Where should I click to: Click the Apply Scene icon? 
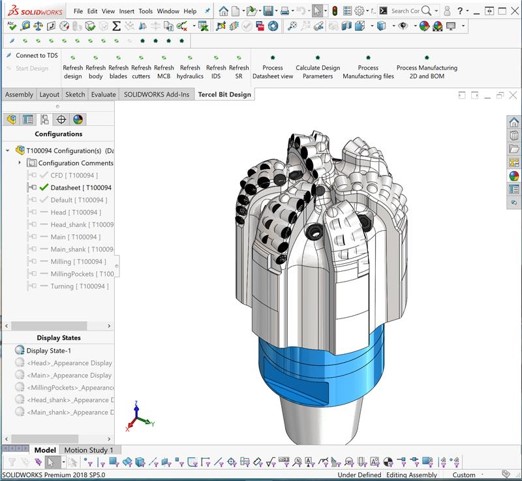[x=437, y=26]
